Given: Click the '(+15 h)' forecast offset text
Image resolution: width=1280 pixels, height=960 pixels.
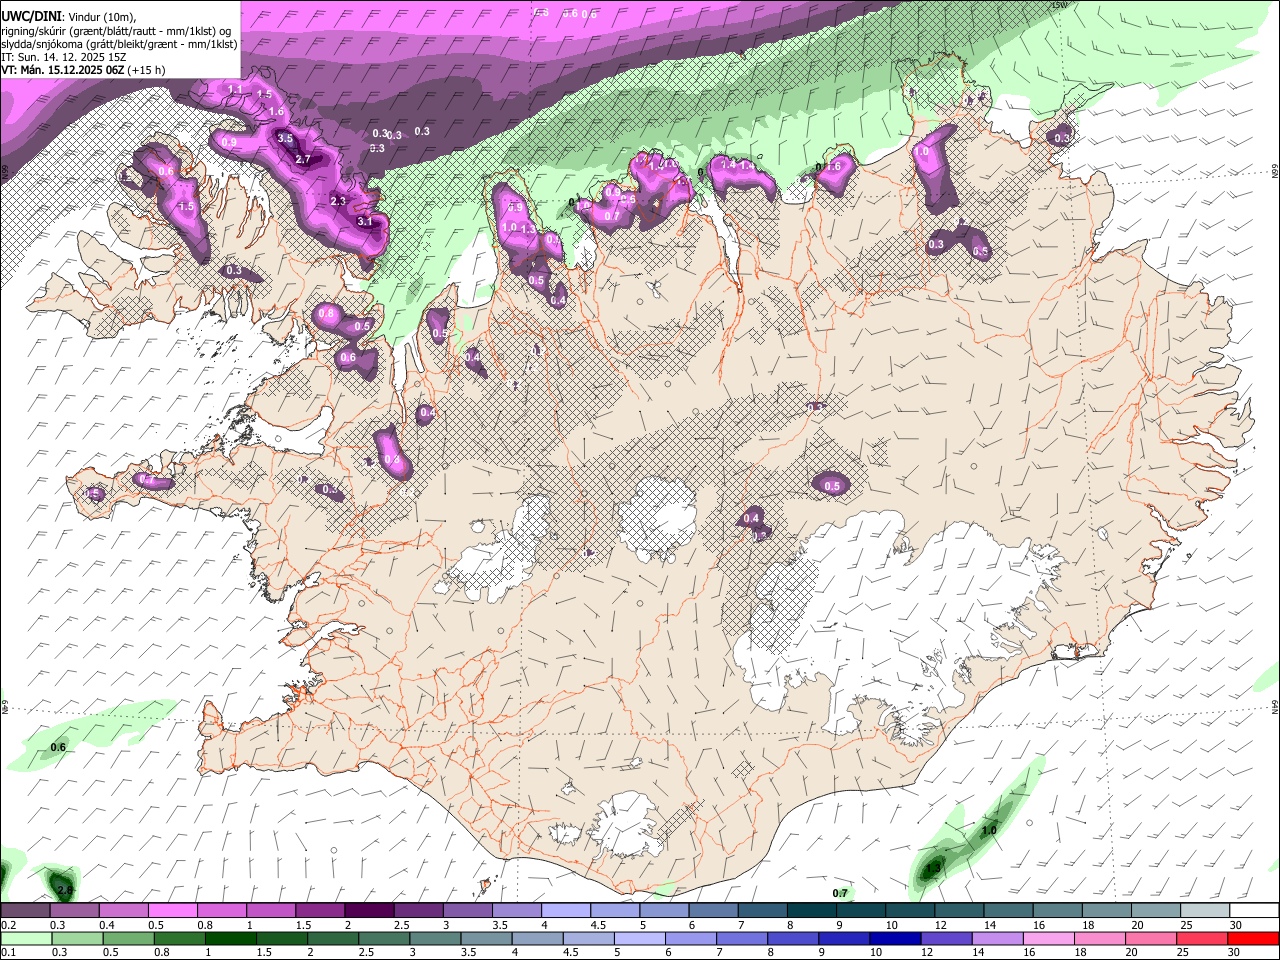Looking at the screenshot, I should (147, 70).
